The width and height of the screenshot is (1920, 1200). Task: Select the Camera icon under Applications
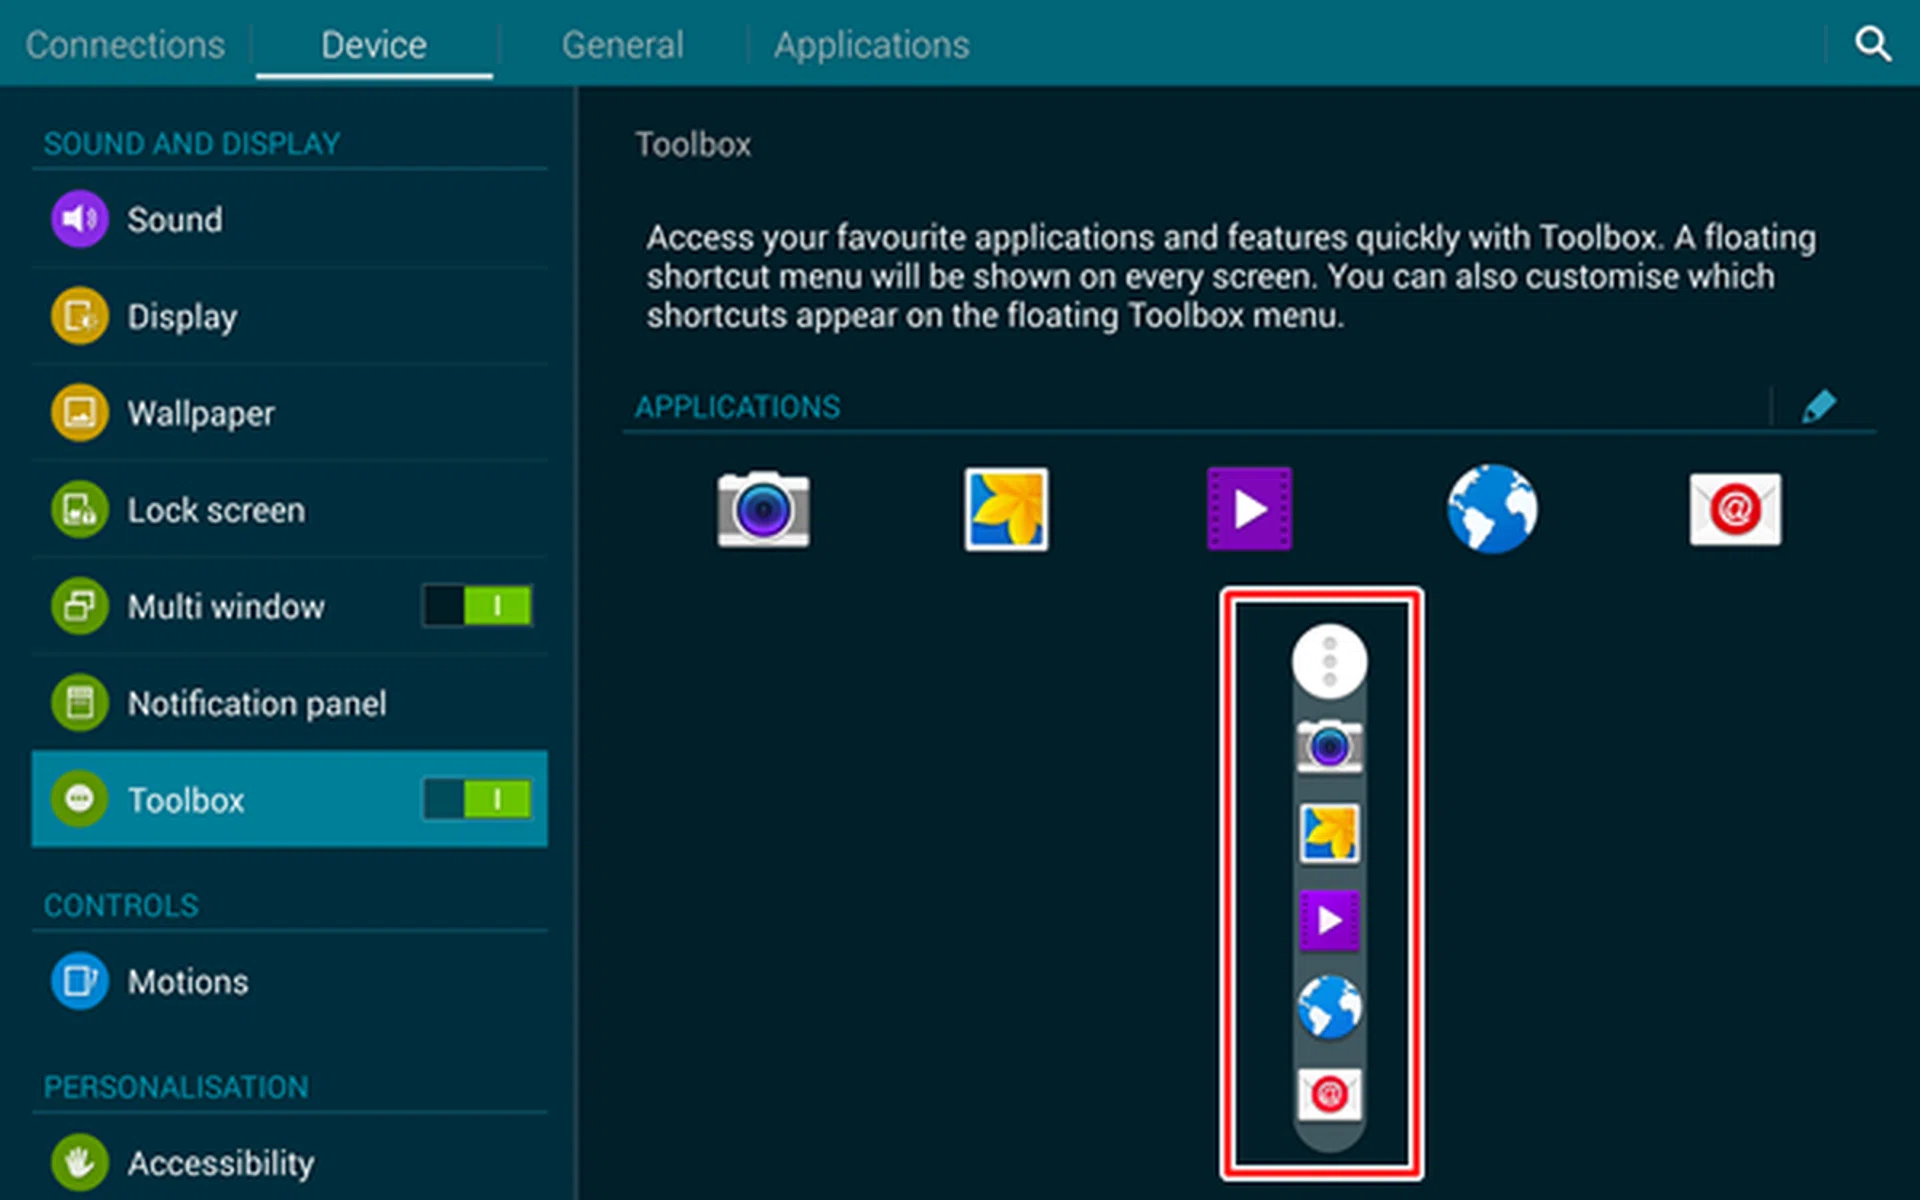click(x=765, y=509)
